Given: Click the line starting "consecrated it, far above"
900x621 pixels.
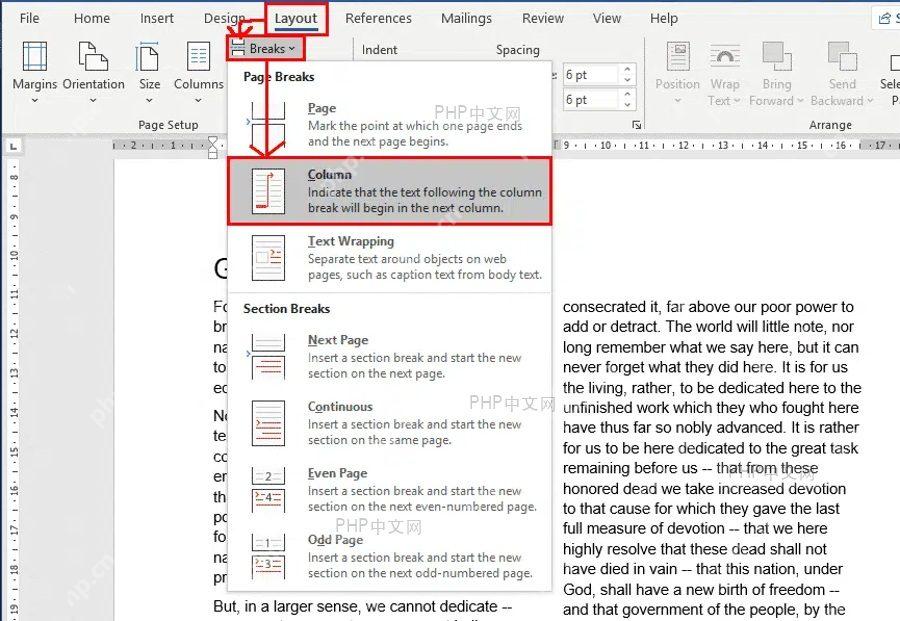Looking at the screenshot, I should (708, 307).
